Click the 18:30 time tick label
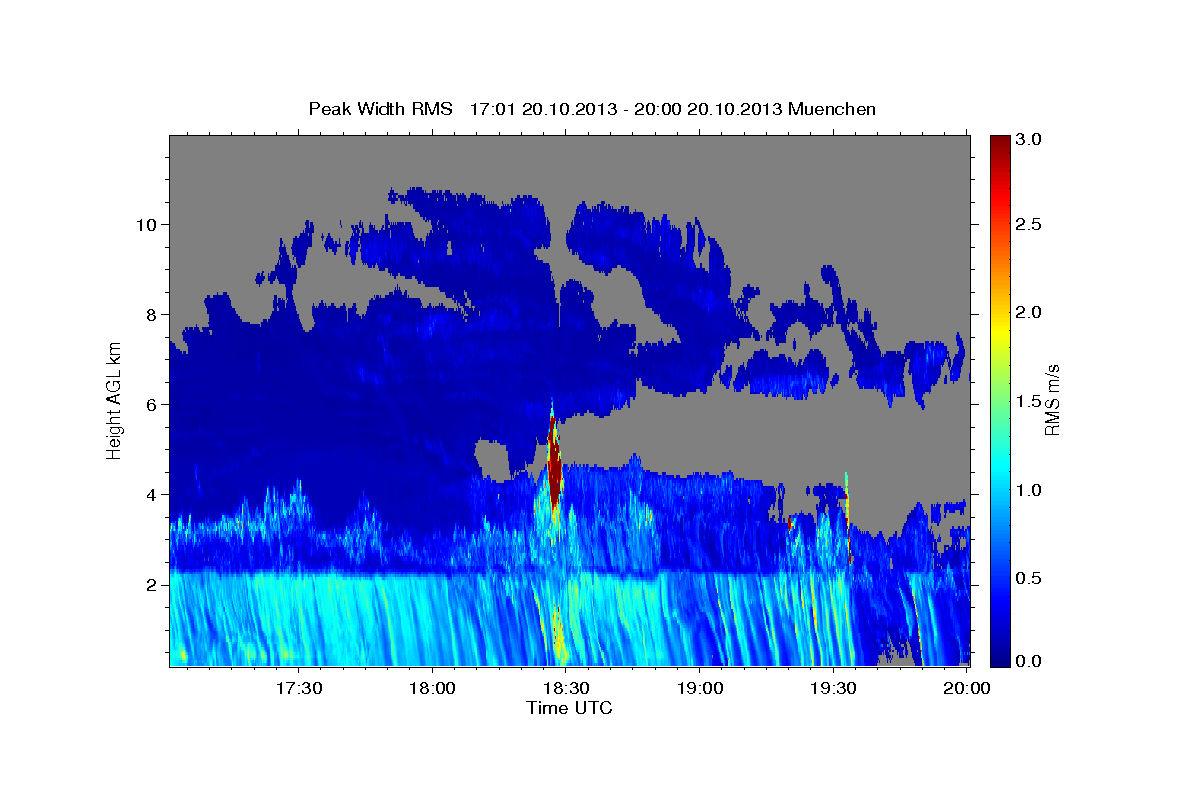 pyautogui.click(x=566, y=688)
